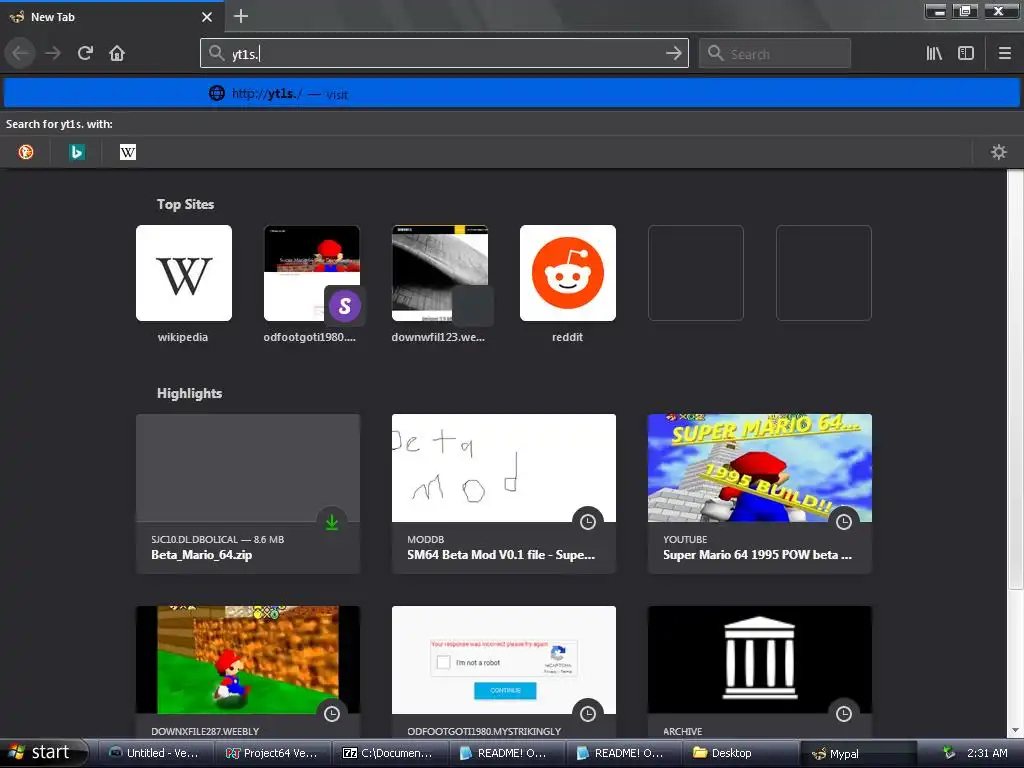Click history clock icon on Archive card
The height and width of the screenshot is (768, 1024).
(x=844, y=714)
